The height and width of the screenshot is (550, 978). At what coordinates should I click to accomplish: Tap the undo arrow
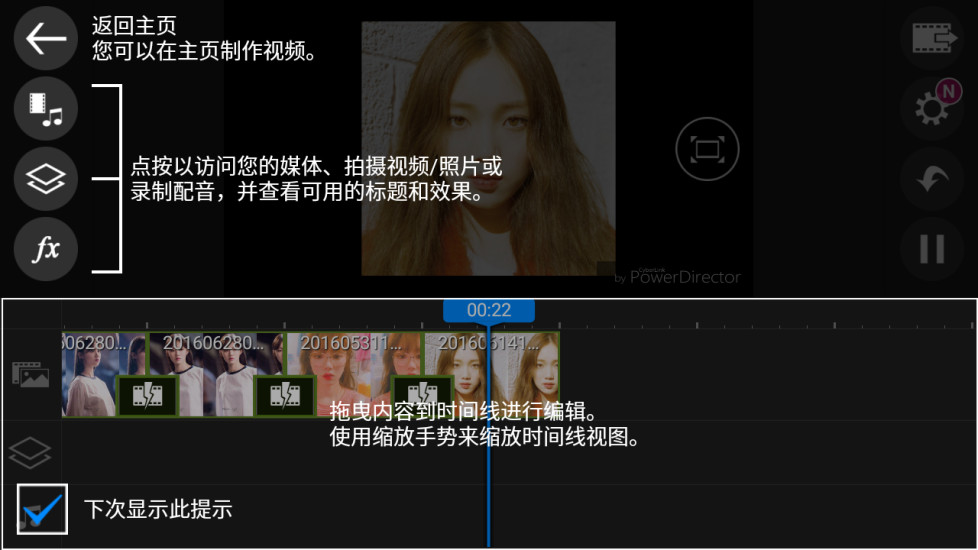(932, 179)
